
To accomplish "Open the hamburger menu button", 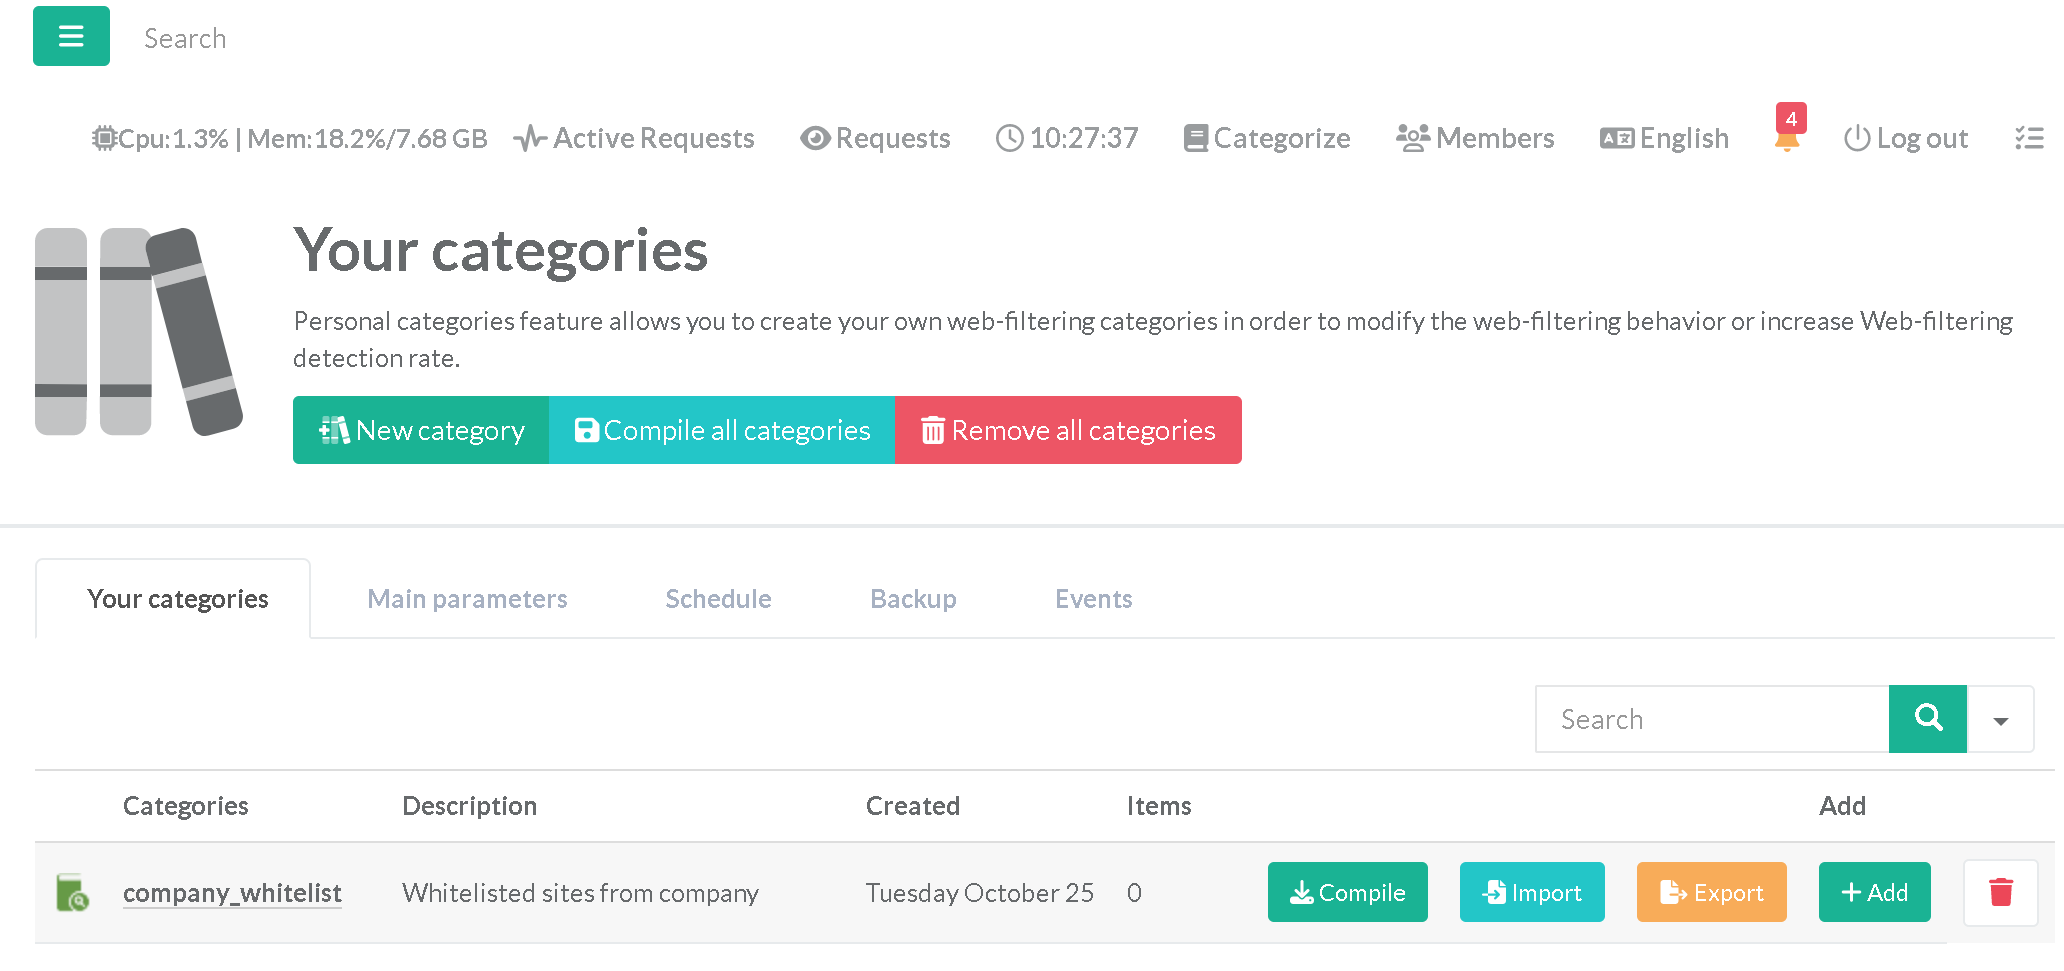I will point(71,37).
